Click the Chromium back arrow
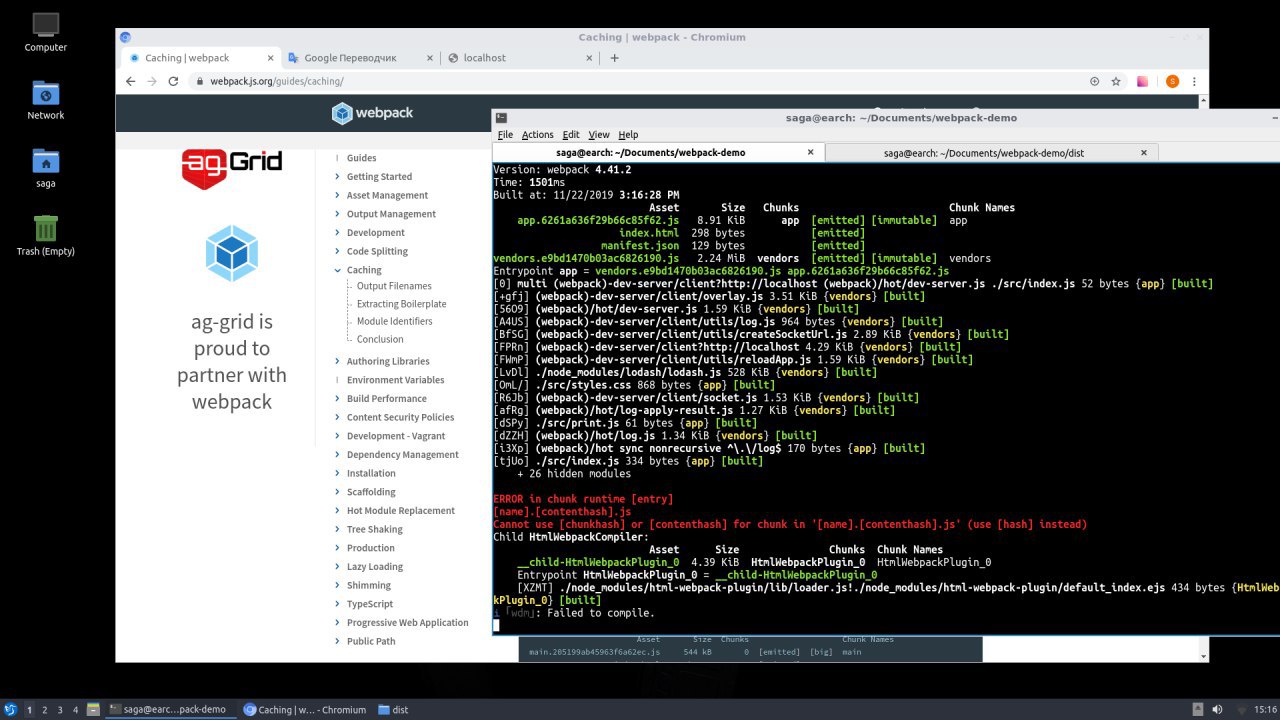The width and height of the screenshot is (1280, 720). (130, 82)
